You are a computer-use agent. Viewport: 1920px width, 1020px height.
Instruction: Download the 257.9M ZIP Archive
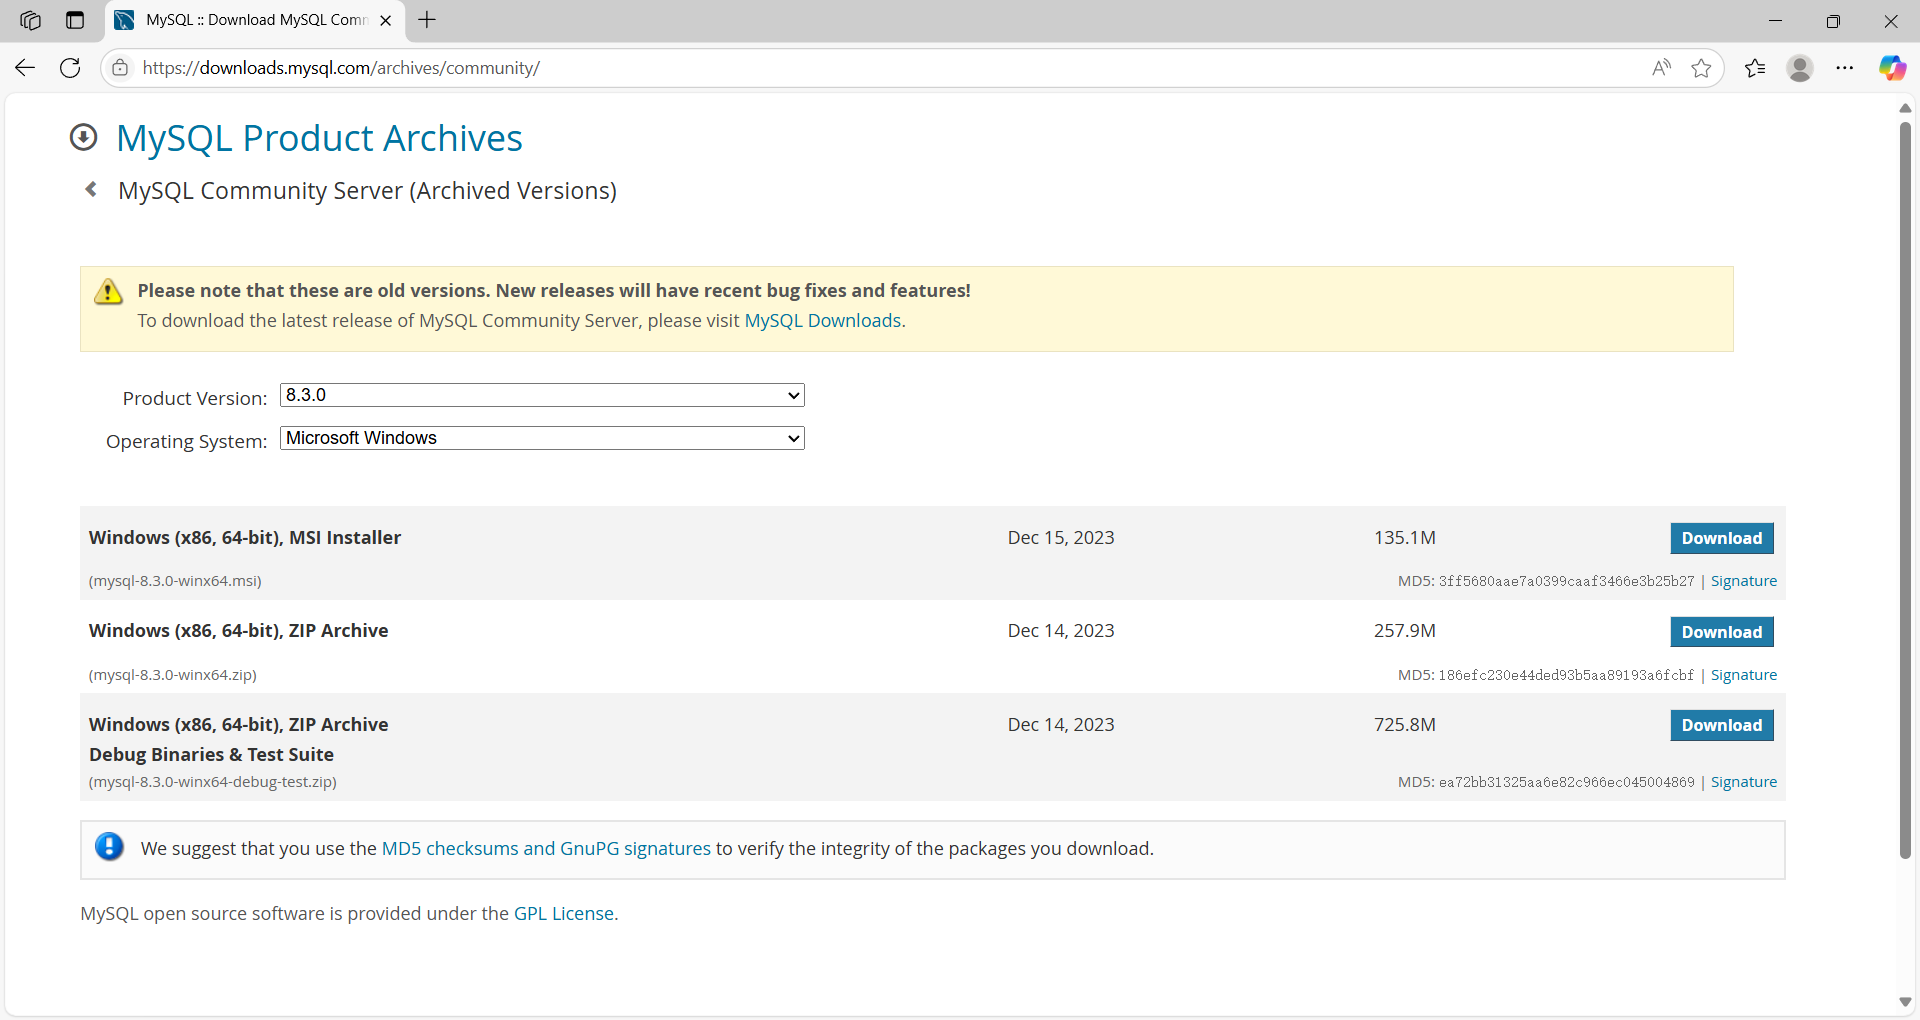point(1722,632)
